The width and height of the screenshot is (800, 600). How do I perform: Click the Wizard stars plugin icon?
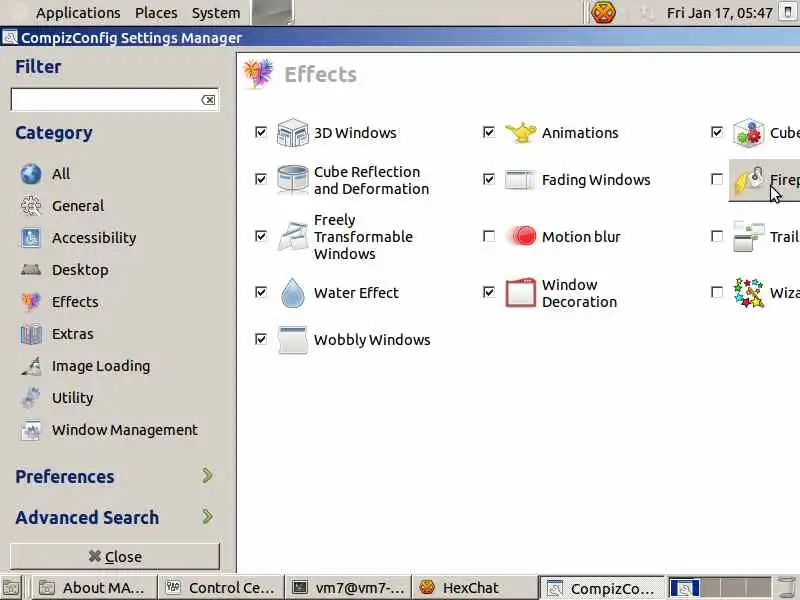[x=748, y=293]
